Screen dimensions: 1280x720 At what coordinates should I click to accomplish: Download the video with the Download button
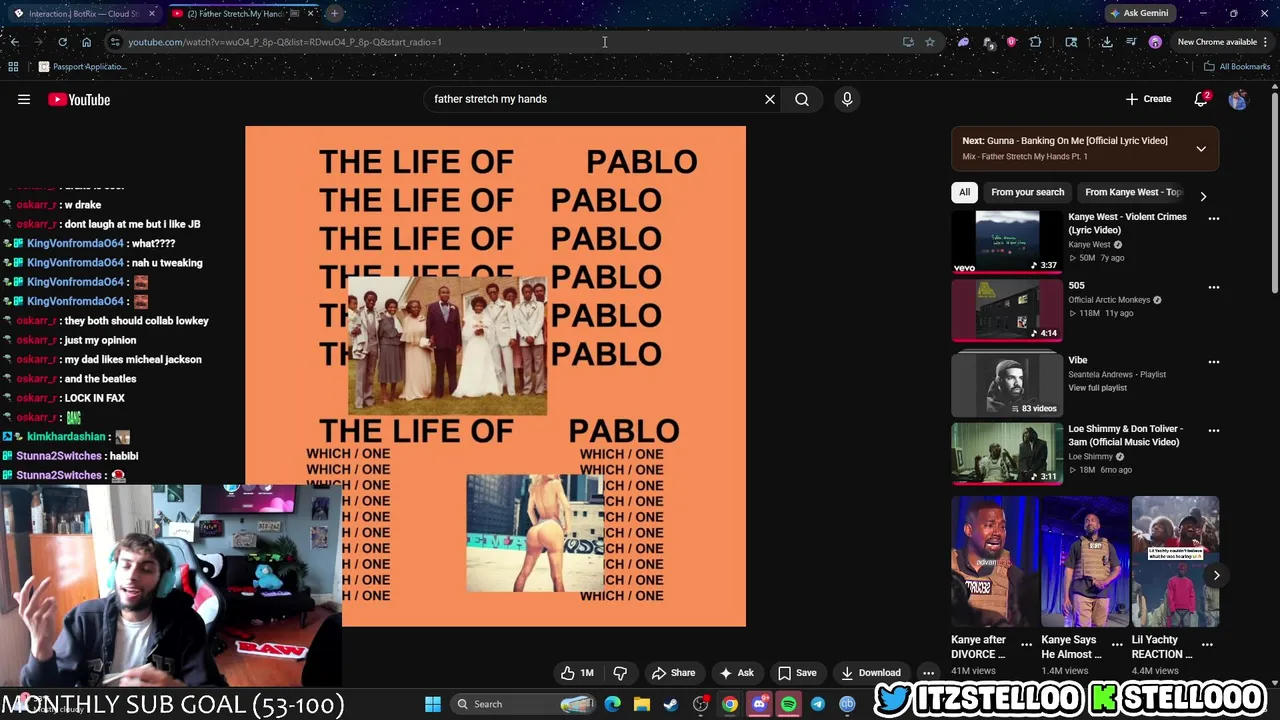click(x=870, y=673)
